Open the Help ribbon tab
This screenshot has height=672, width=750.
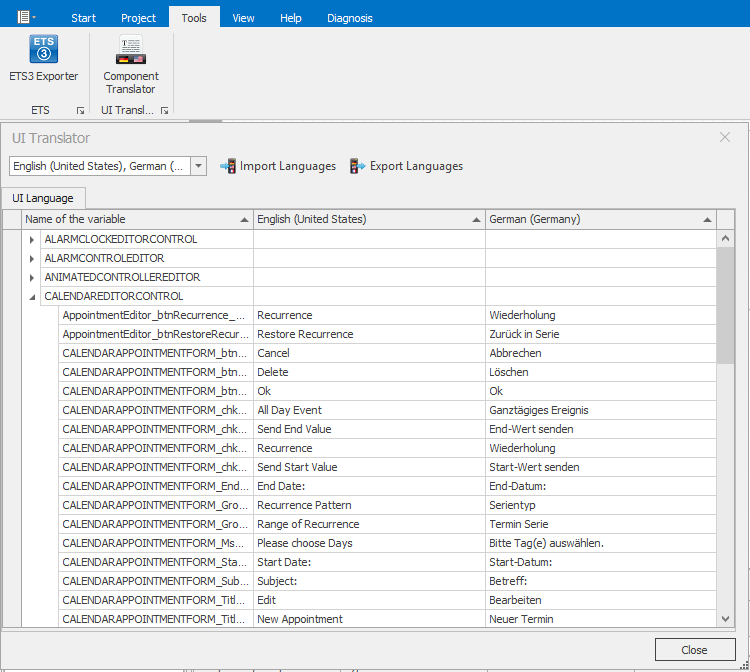[290, 18]
